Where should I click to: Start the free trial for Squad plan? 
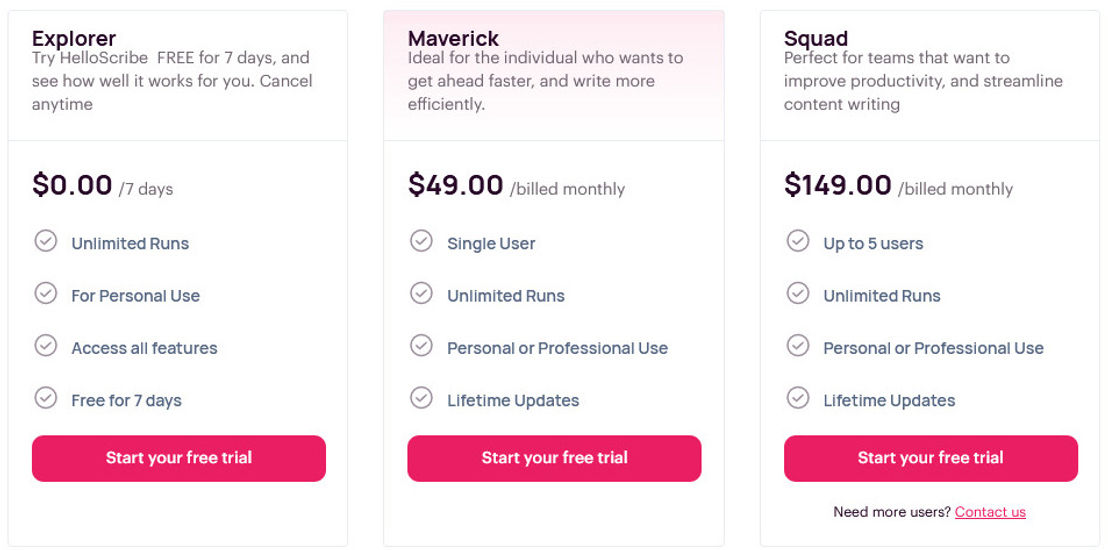[931, 458]
